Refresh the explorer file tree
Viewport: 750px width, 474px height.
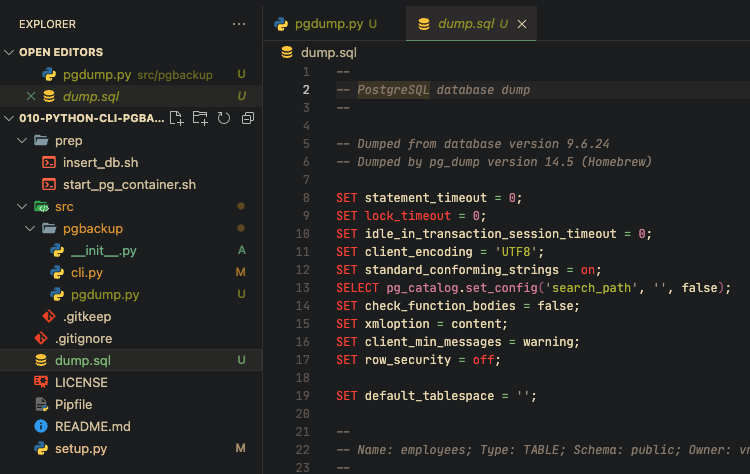(x=224, y=118)
